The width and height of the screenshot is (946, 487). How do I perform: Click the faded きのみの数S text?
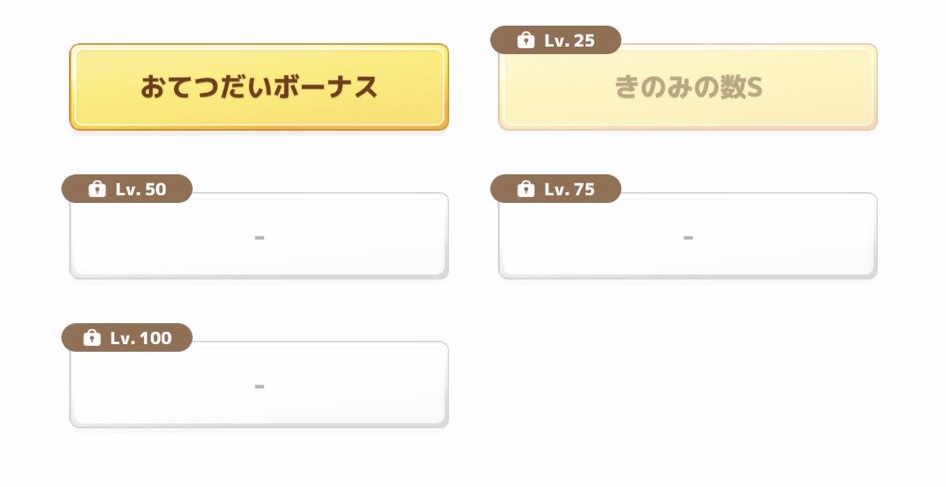(x=688, y=88)
